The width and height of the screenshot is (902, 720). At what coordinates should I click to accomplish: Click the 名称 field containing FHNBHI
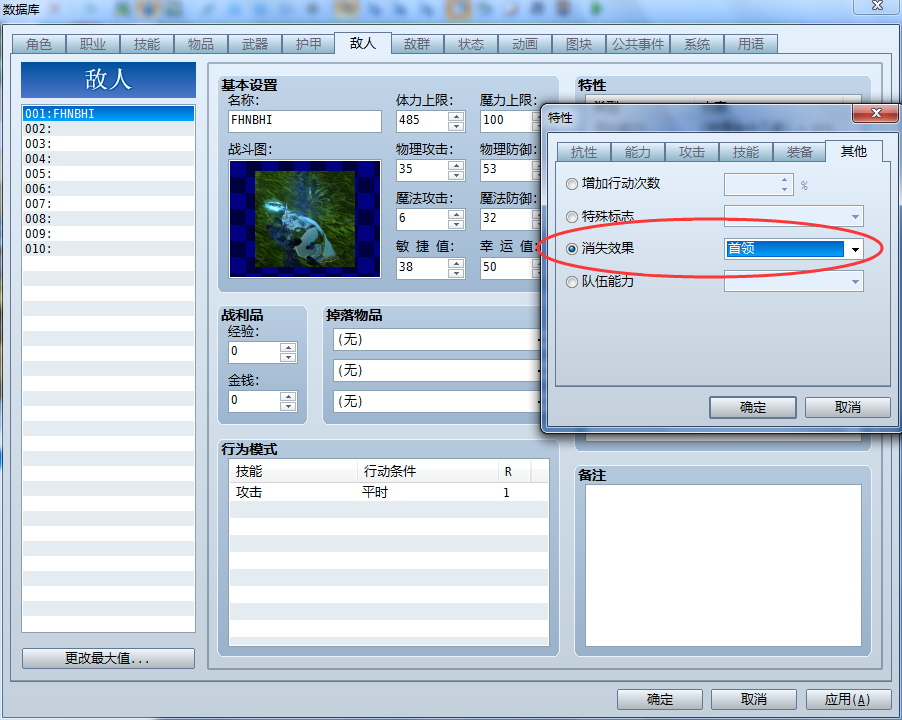click(x=304, y=121)
